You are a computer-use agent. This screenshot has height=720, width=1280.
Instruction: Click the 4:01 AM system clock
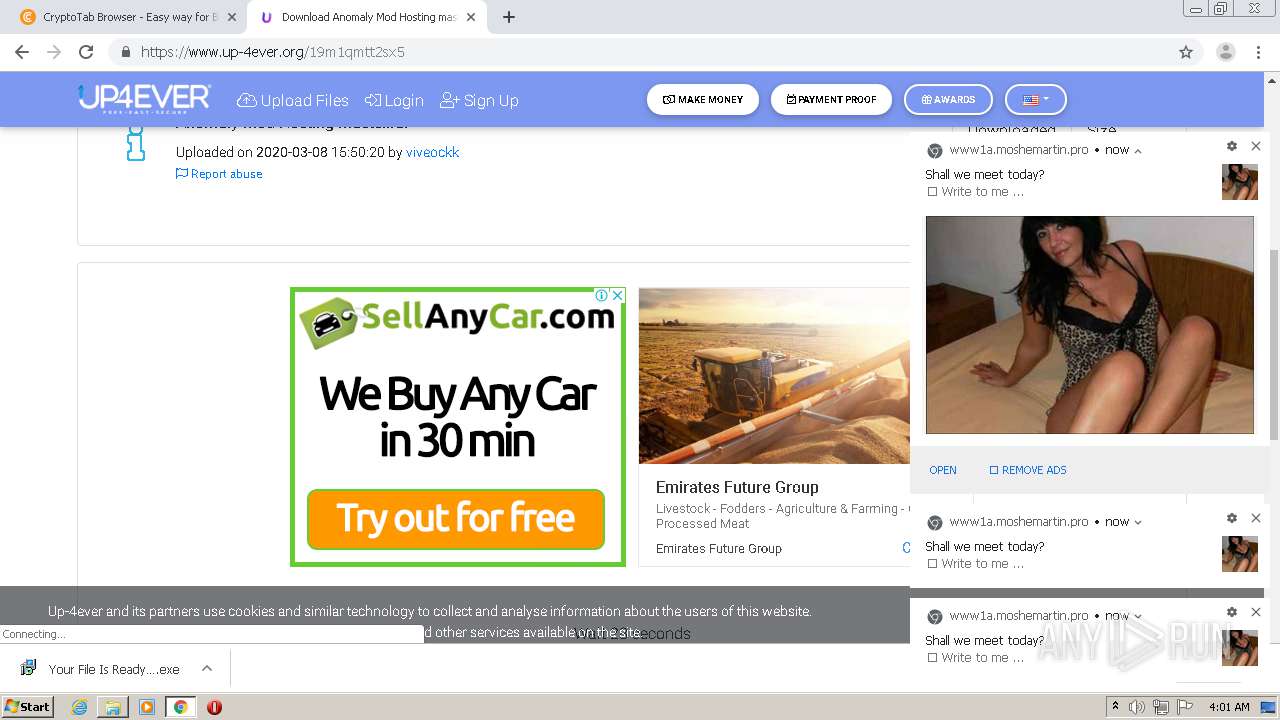1229,707
